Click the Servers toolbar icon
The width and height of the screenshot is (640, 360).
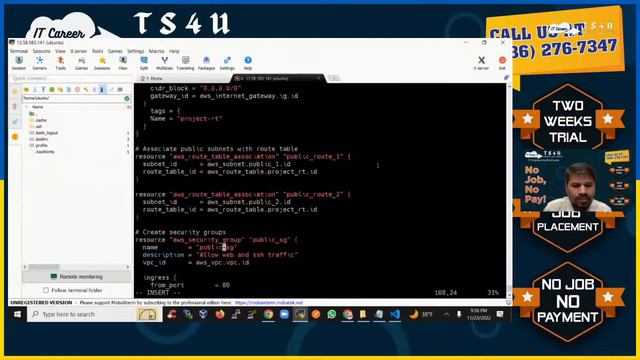point(40,63)
